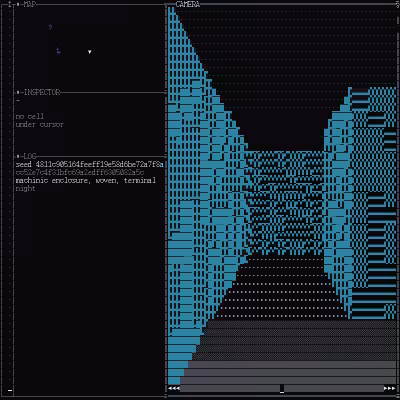Select the CAMERA panel title
The image size is (400, 400).
tap(188, 4)
